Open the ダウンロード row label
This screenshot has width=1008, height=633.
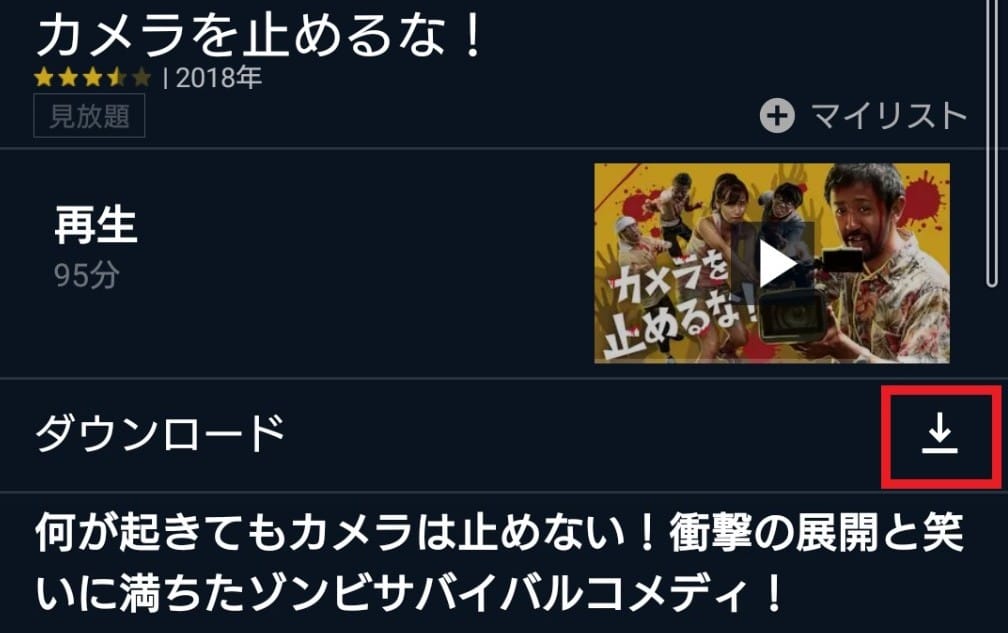point(160,432)
